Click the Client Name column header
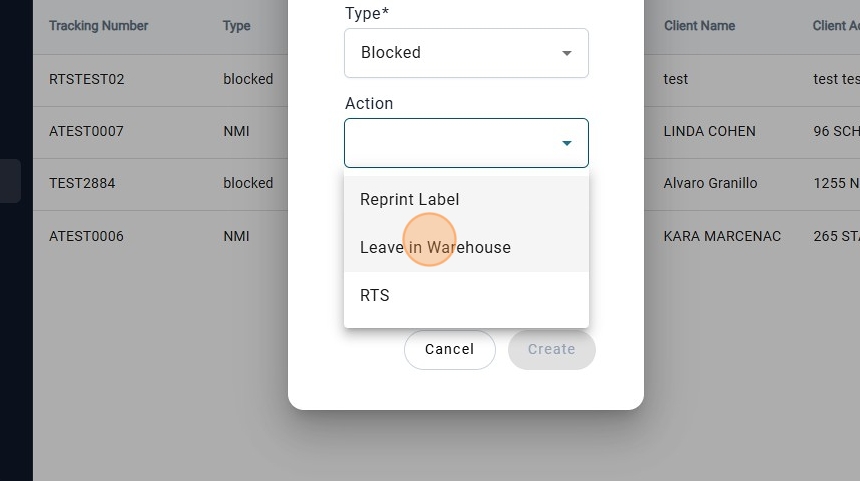 click(x=699, y=26)
